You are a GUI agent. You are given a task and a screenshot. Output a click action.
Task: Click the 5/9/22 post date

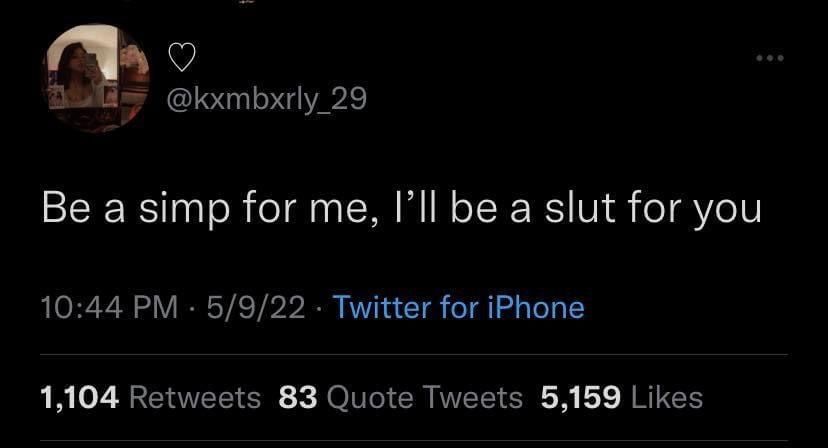(256, 307)
